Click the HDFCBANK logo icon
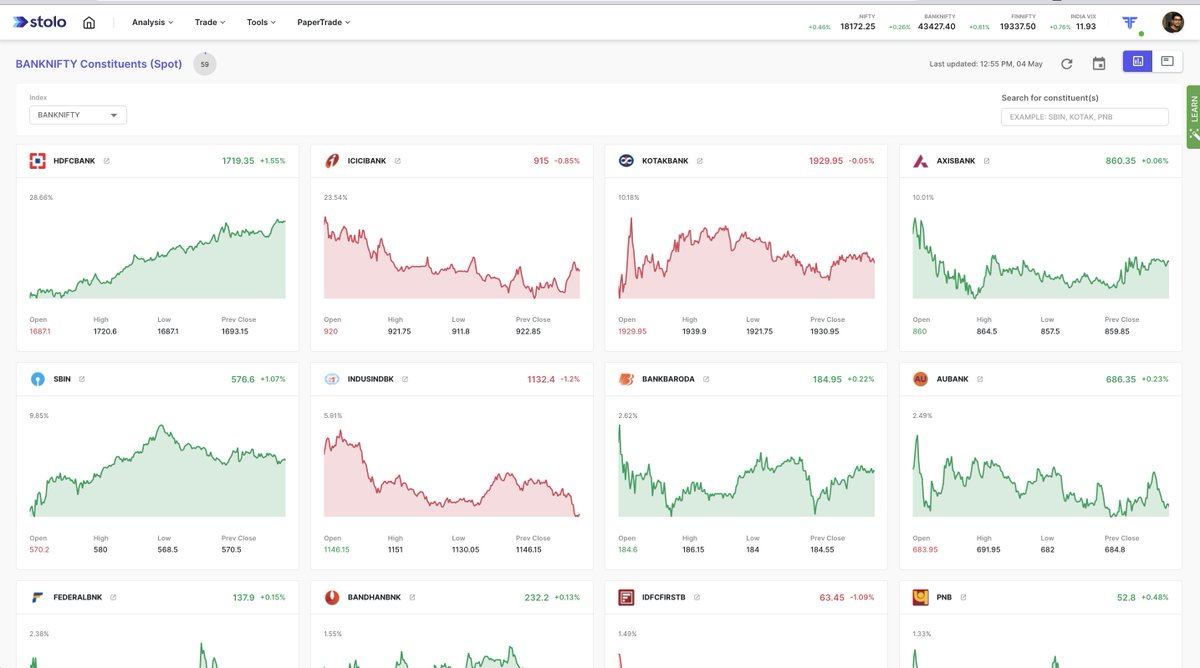Screen dimensions: 1200x668 coord(38,161)
